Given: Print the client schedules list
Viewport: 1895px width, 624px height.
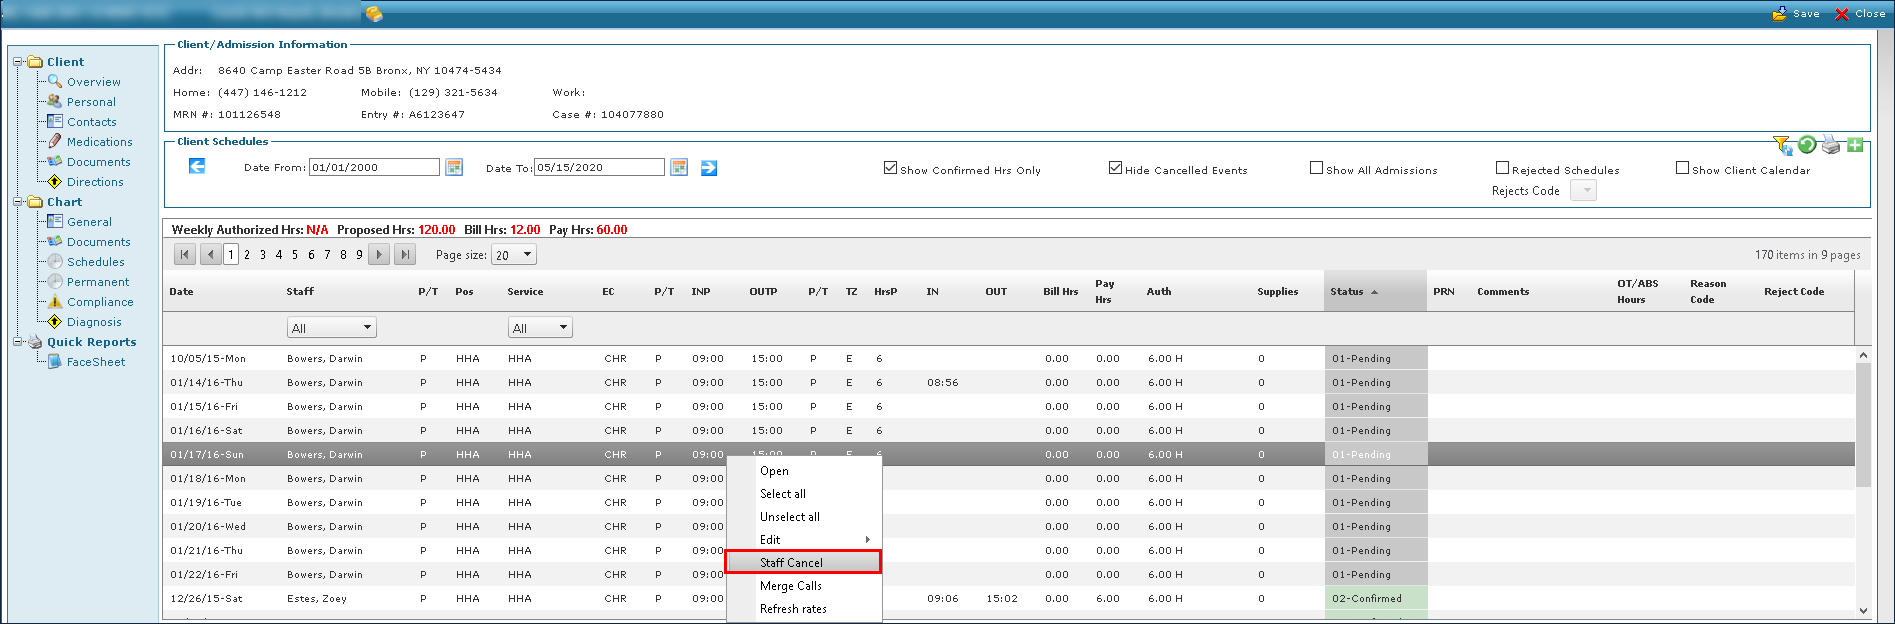Looking at the screenshot, I should (1831, 145).
